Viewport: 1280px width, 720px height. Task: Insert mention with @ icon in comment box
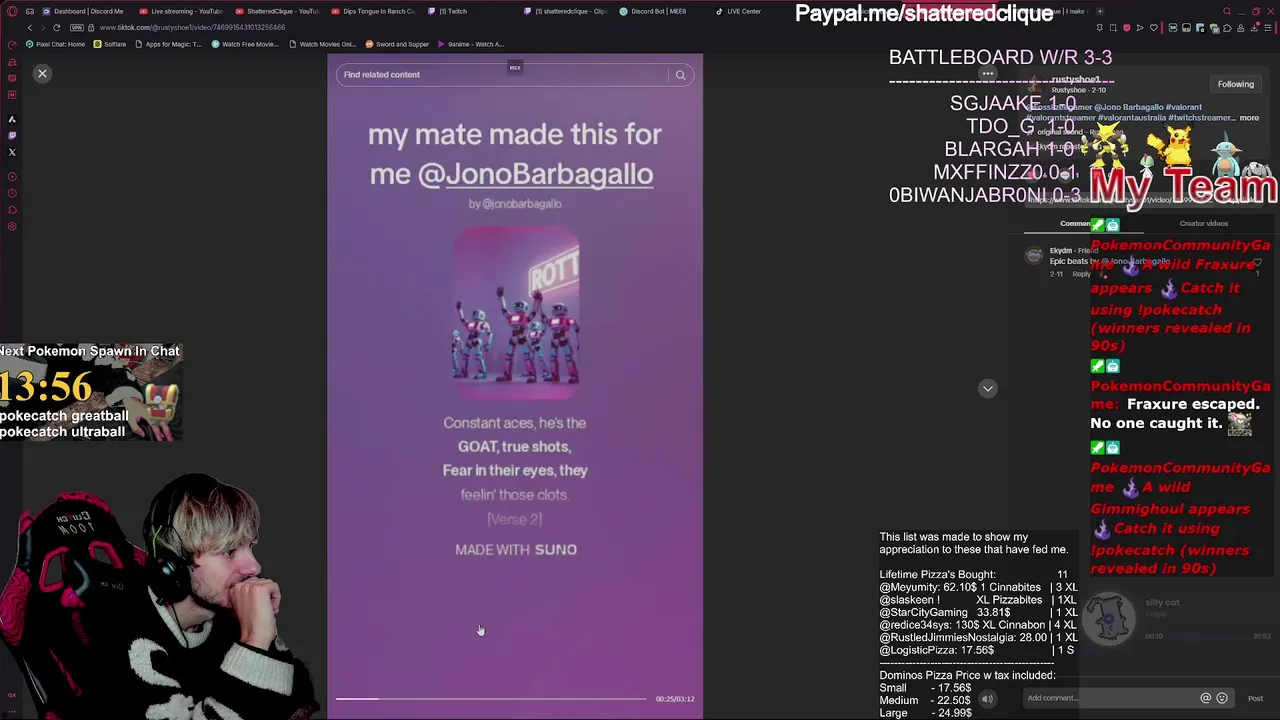pos(1205,698)
